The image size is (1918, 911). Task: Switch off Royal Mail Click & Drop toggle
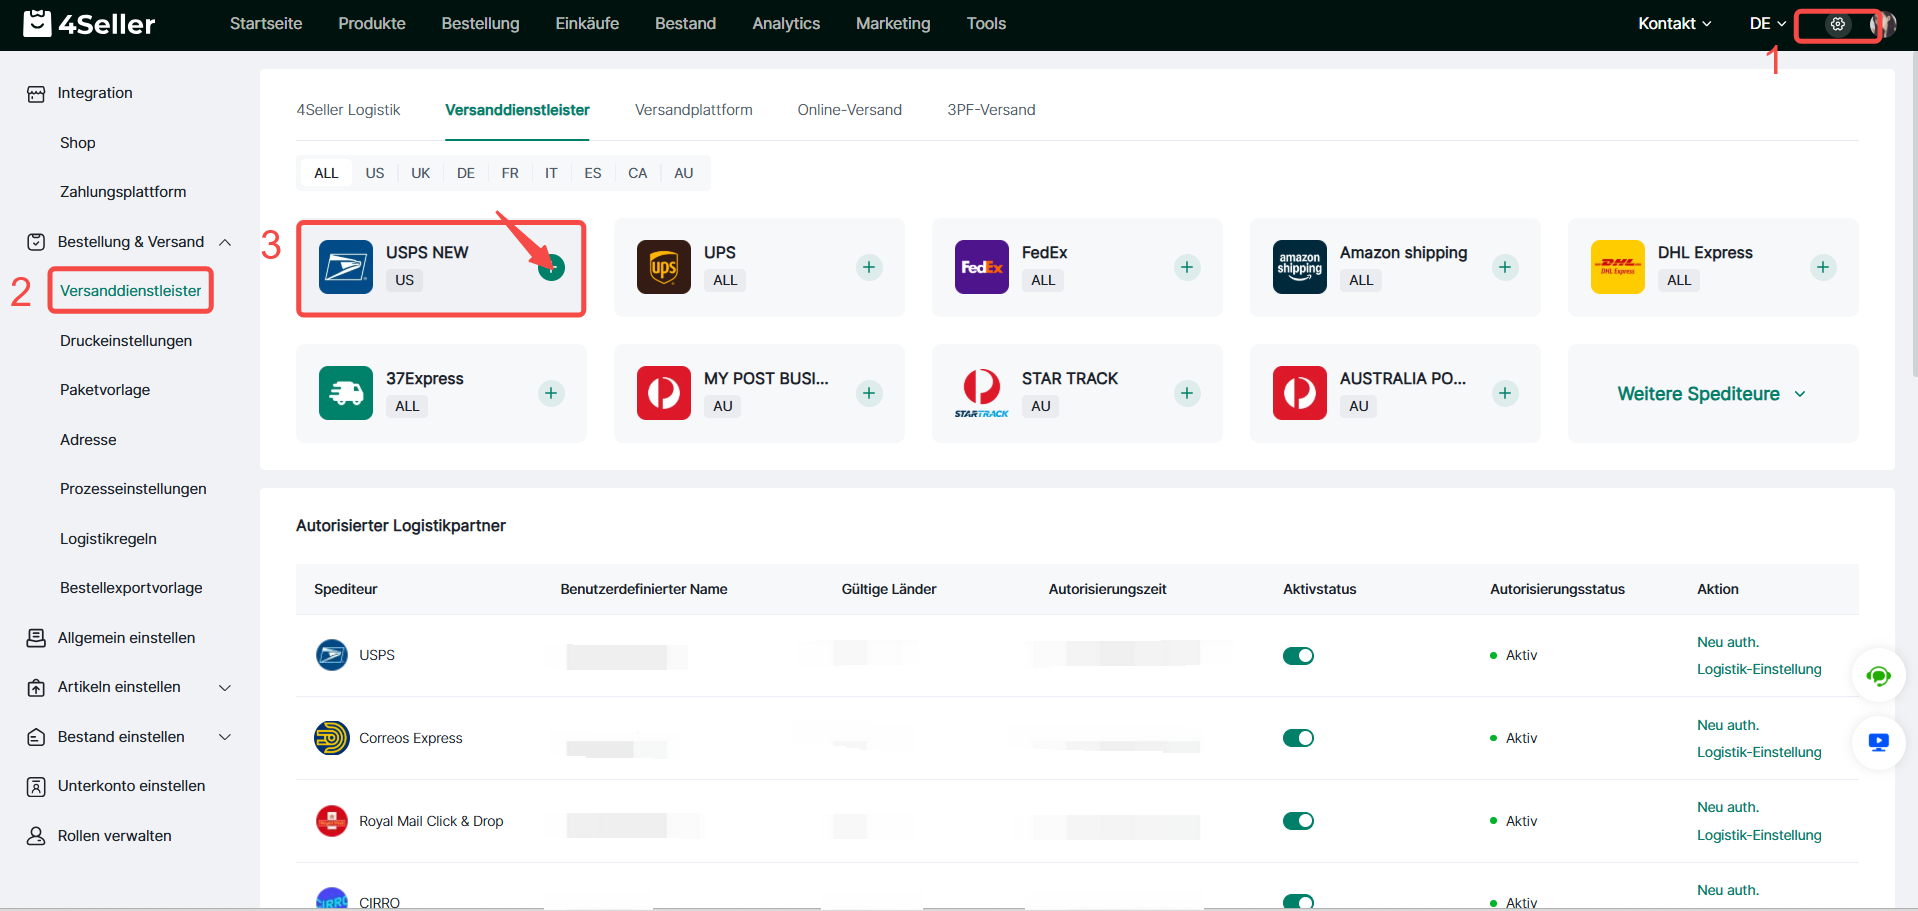(x=1298, y=821)
